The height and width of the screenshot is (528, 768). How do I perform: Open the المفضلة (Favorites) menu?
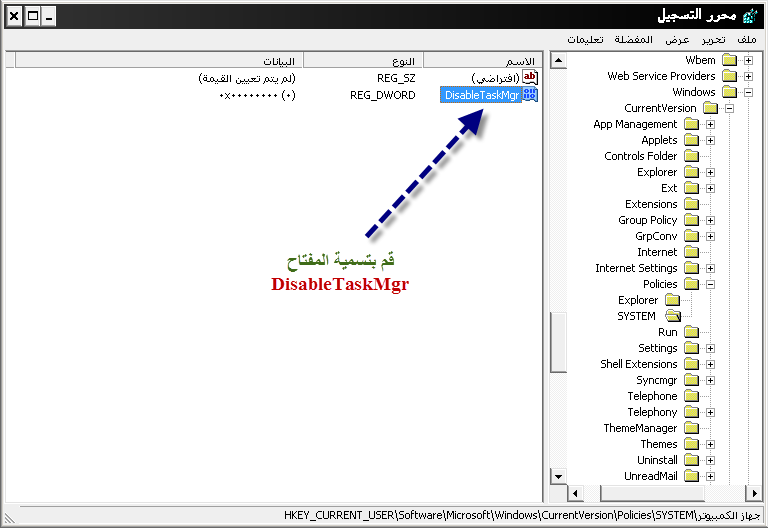tap(634, 40)
